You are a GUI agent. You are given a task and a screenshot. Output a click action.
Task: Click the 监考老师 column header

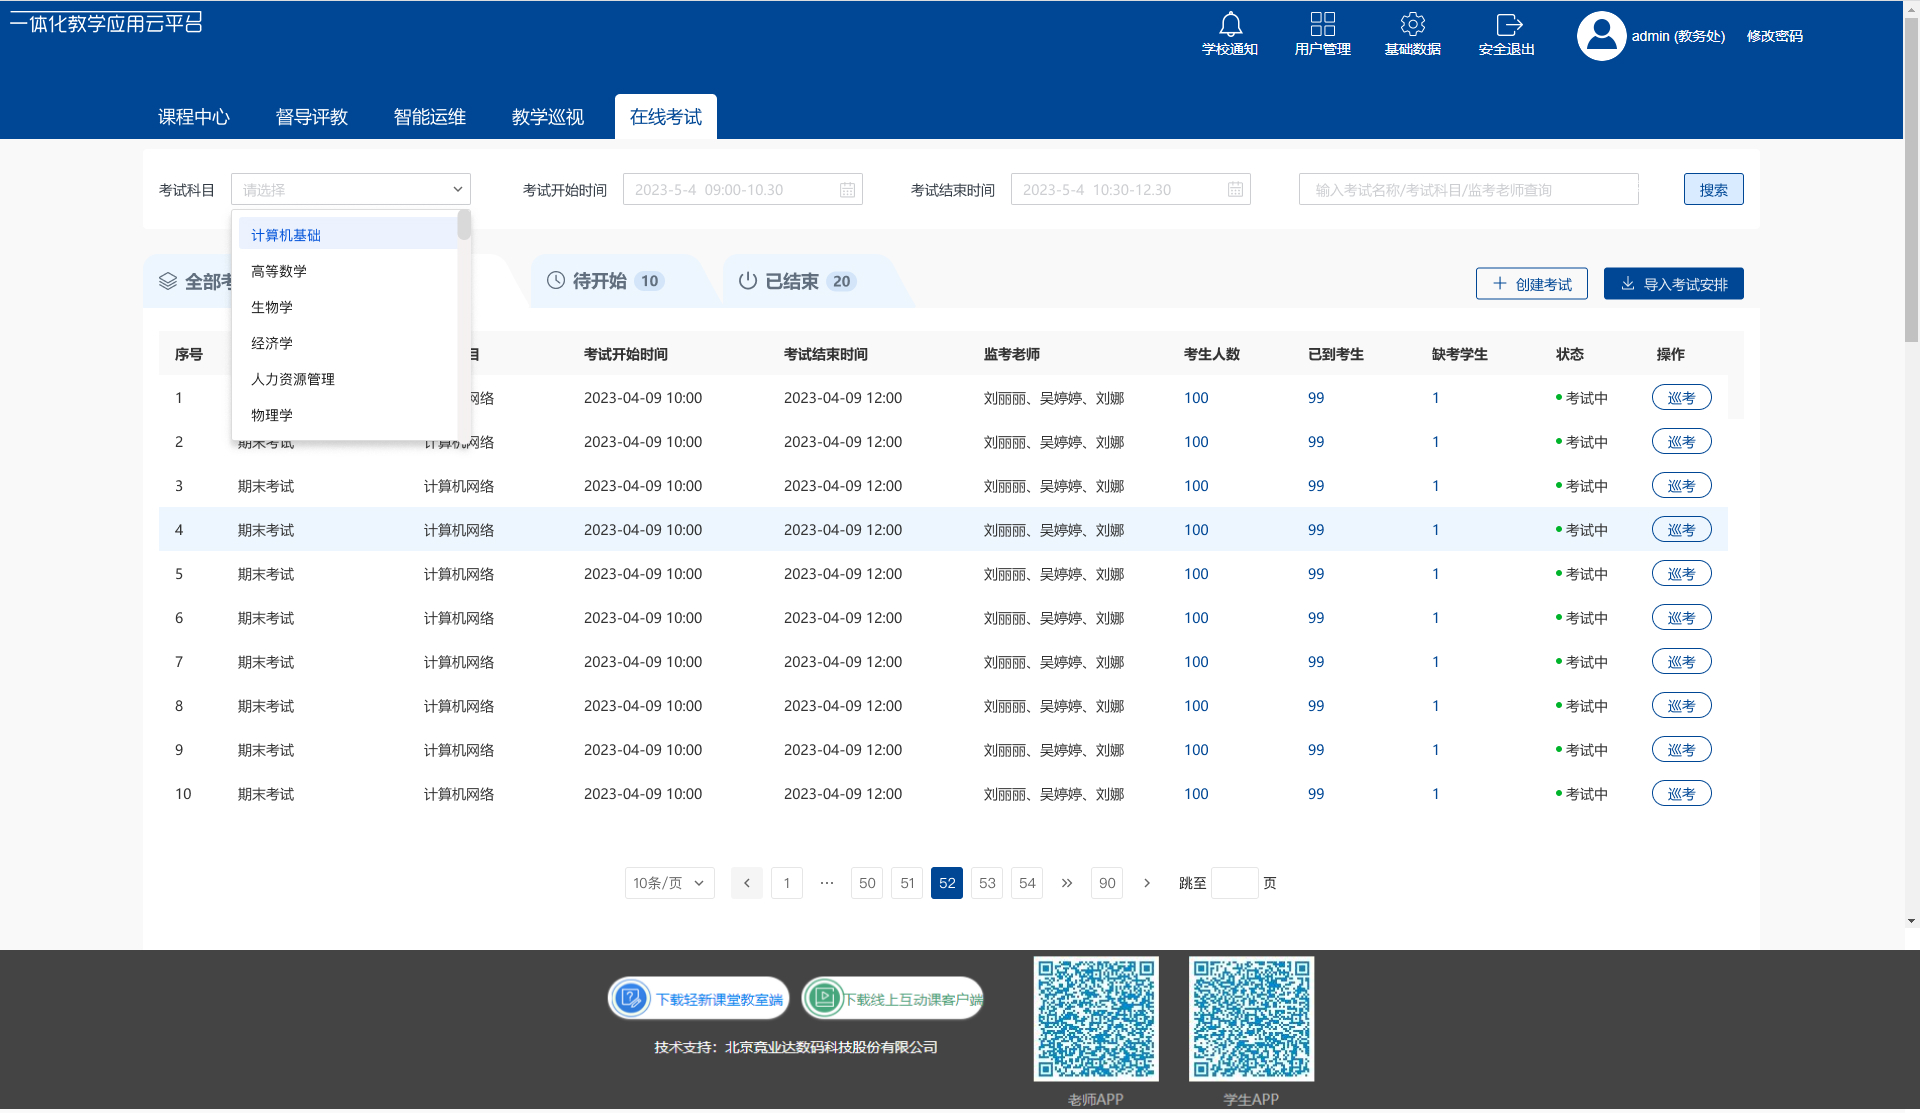tap(1012, 354)
